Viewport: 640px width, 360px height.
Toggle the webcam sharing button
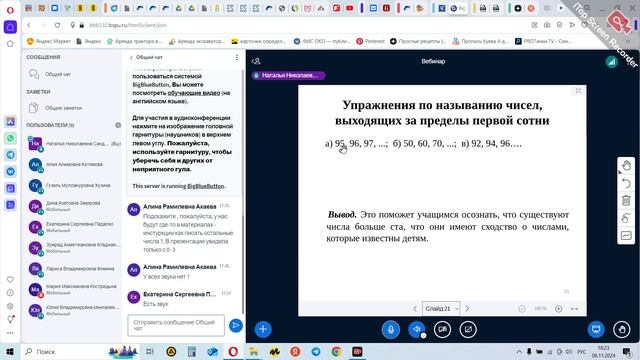point(442,329)
